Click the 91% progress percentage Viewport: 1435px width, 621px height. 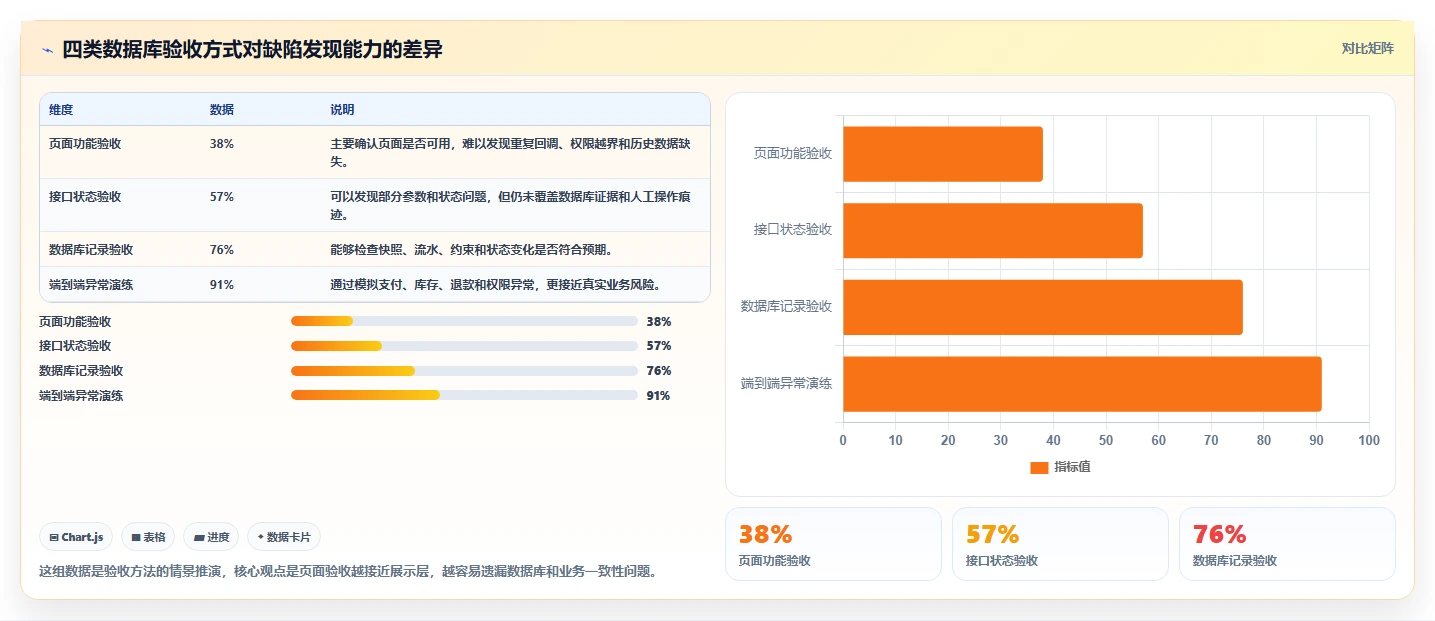point(659,396)
